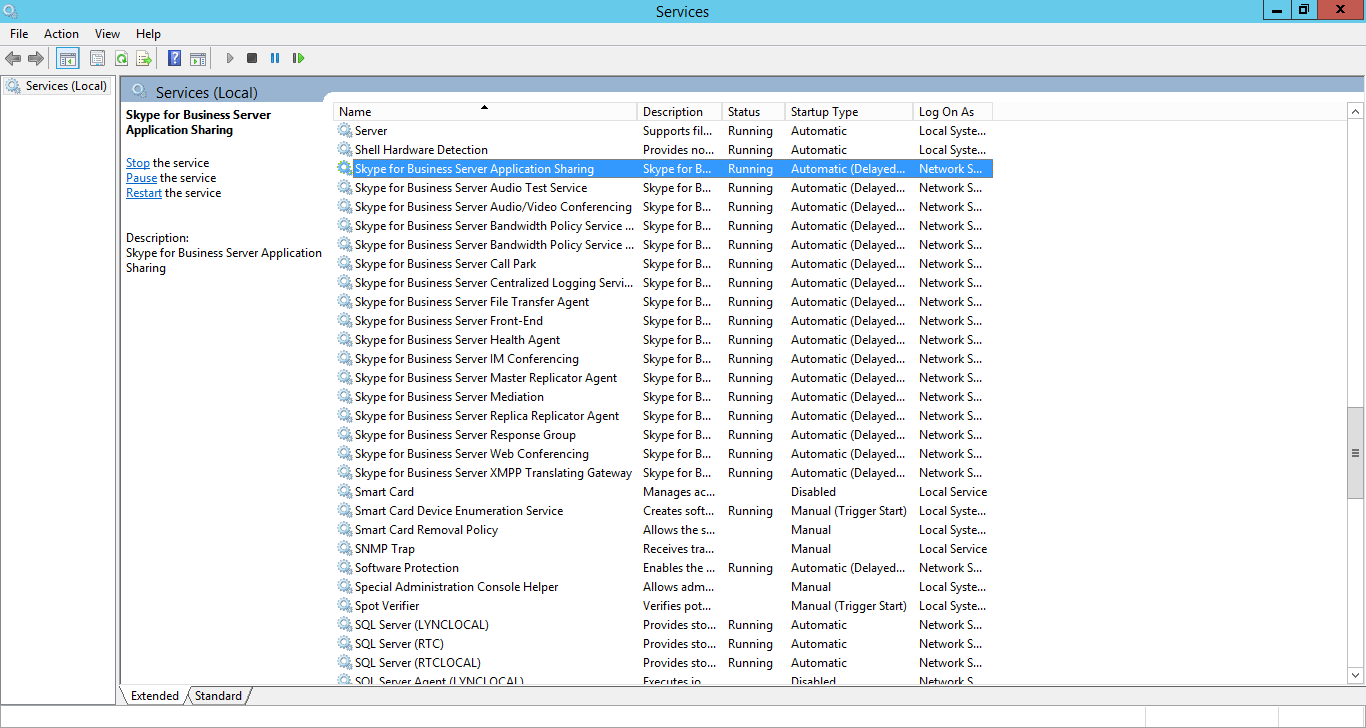Screen dimensions: 1366x728
Task: Select Skype for Business Server Audio/Video Conferencing
Action: click(x=663, y=207)
